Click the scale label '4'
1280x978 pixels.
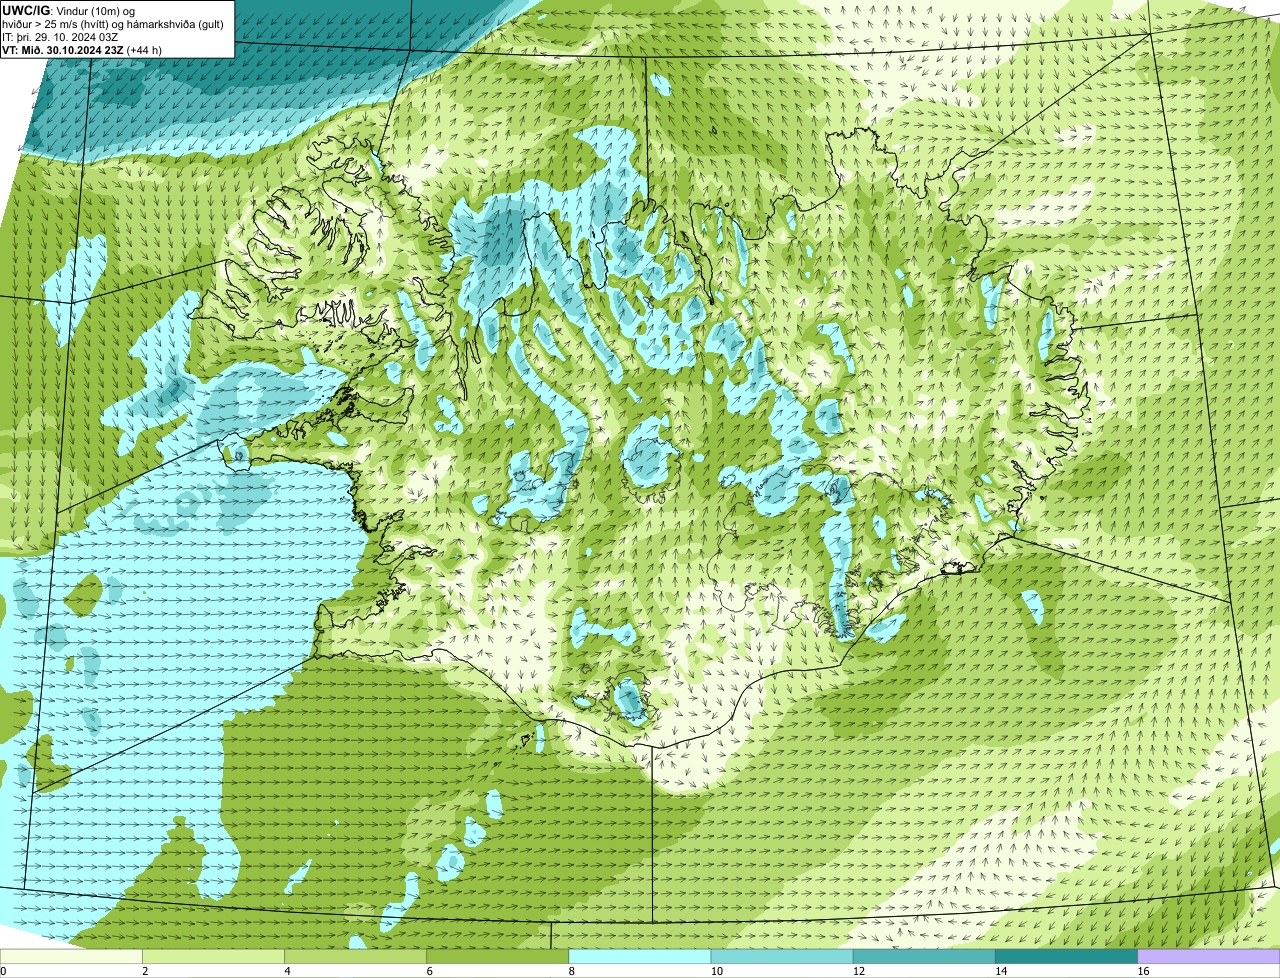tap(287, 971)
